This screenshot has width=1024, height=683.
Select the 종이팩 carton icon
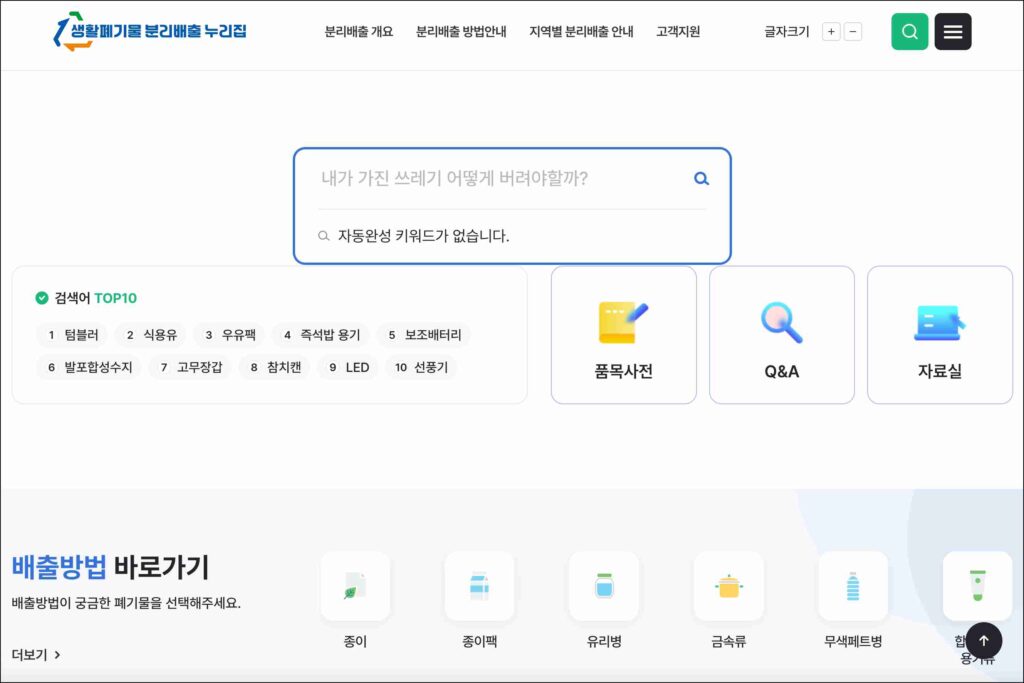pyautogui.click(x=479, y=586)
